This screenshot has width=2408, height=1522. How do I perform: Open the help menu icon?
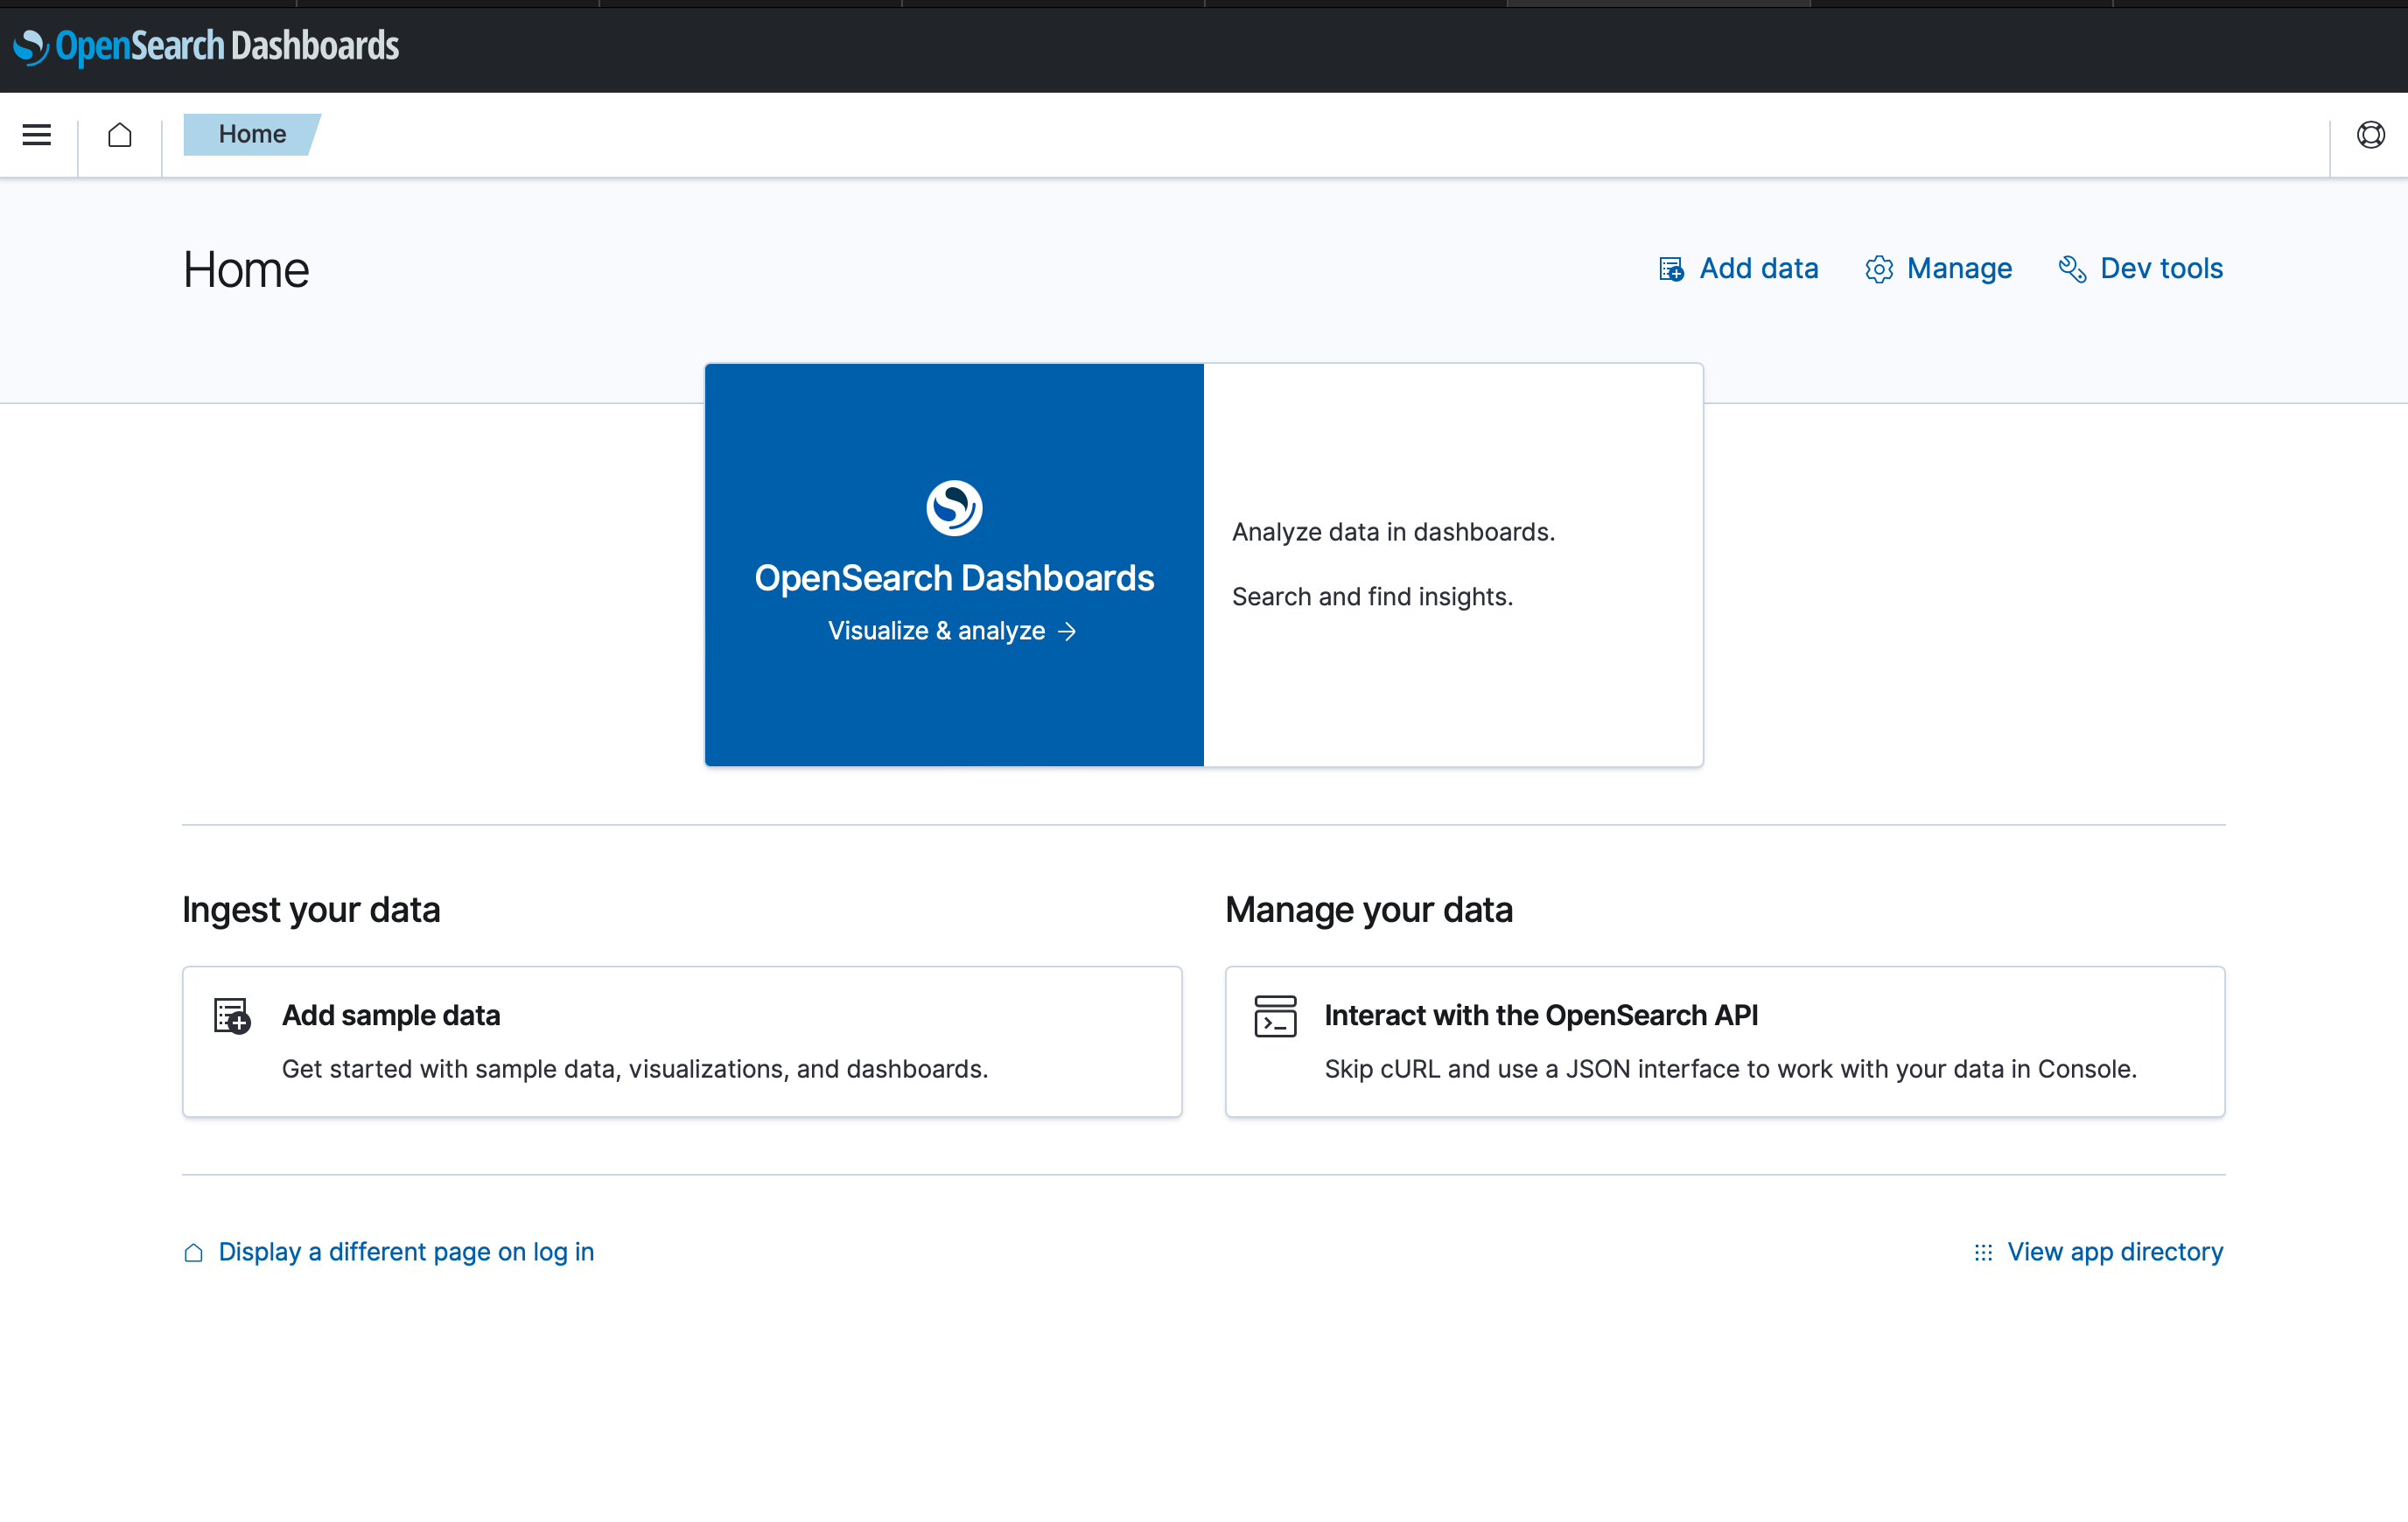pos(2370,134)
